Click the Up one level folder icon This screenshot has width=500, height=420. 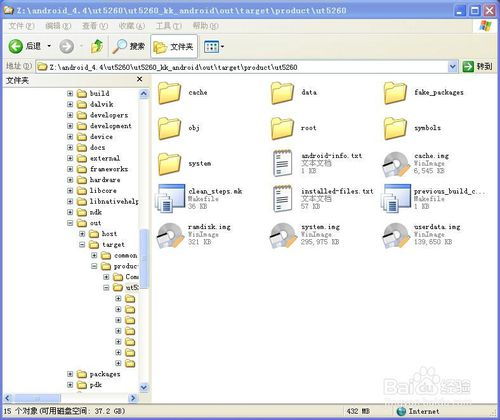(x=97, y=46)
